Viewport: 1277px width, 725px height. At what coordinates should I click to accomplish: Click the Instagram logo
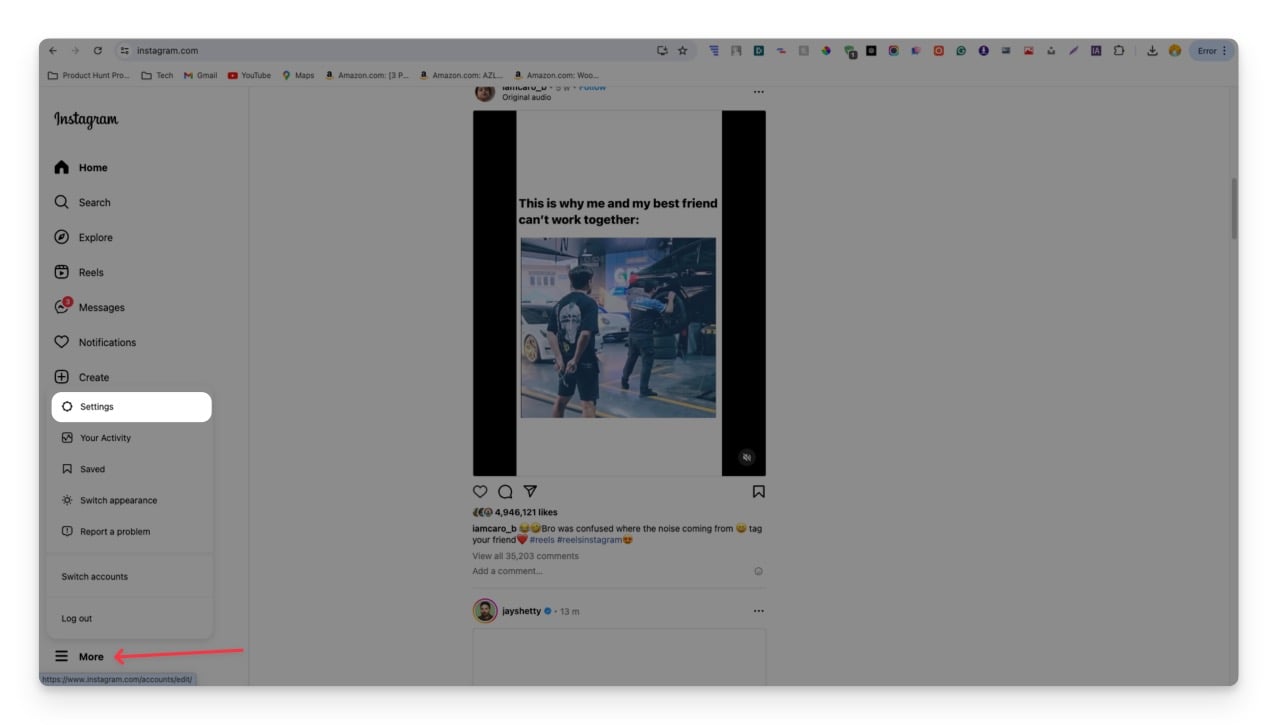point(86,119)
